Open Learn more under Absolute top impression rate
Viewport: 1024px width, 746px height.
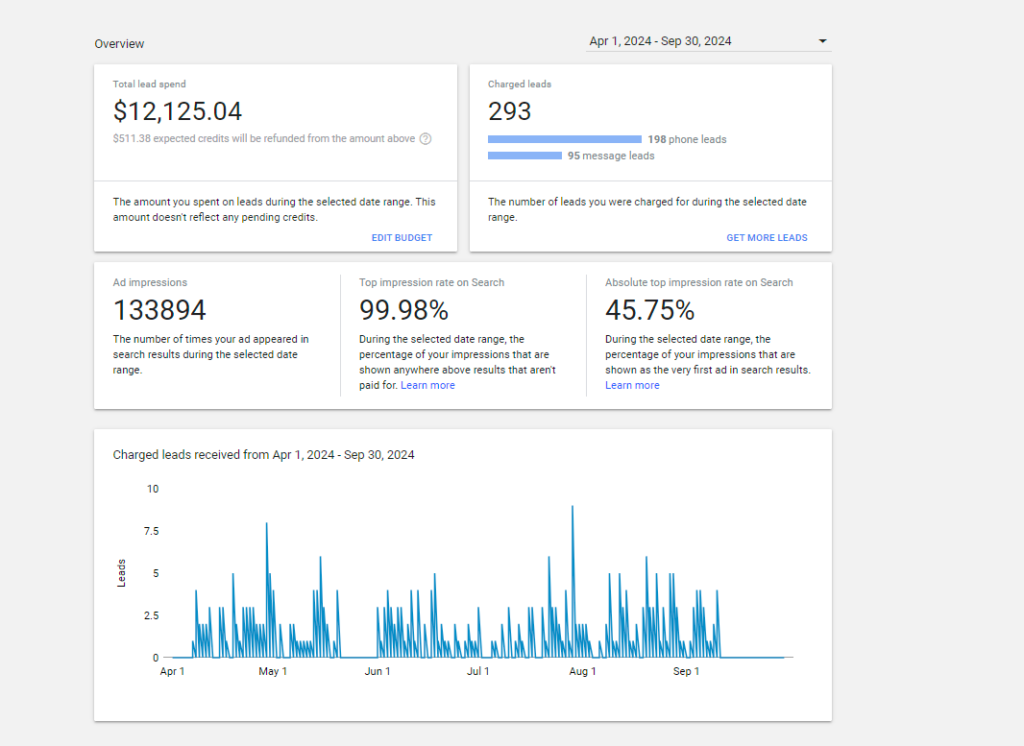tap(632, 385)
